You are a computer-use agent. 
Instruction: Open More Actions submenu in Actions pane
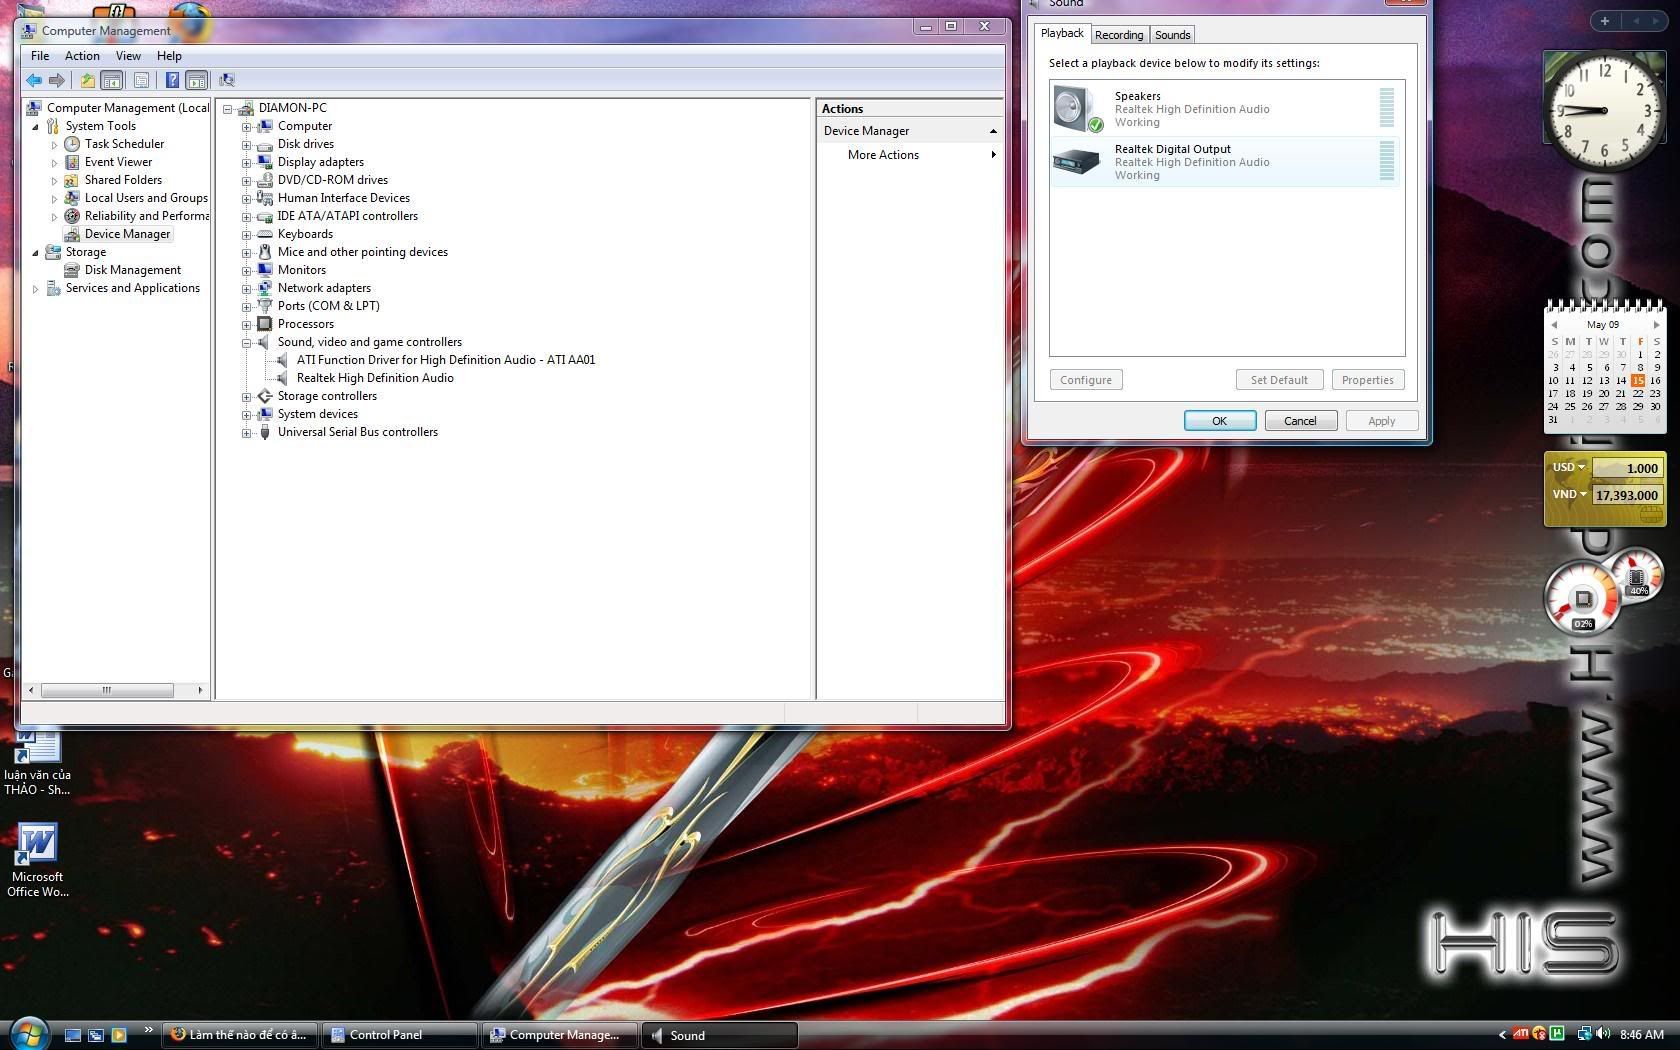[910, 155]
